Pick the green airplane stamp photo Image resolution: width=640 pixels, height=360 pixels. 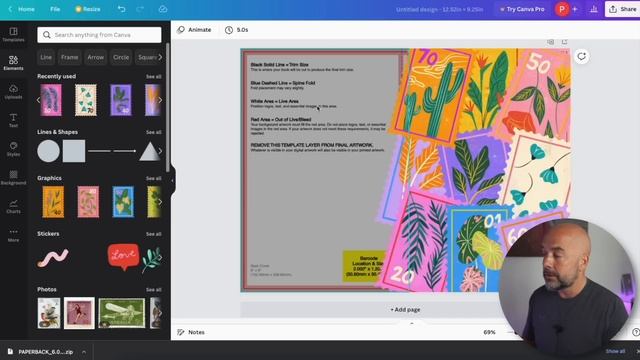[x=122, y=313]
